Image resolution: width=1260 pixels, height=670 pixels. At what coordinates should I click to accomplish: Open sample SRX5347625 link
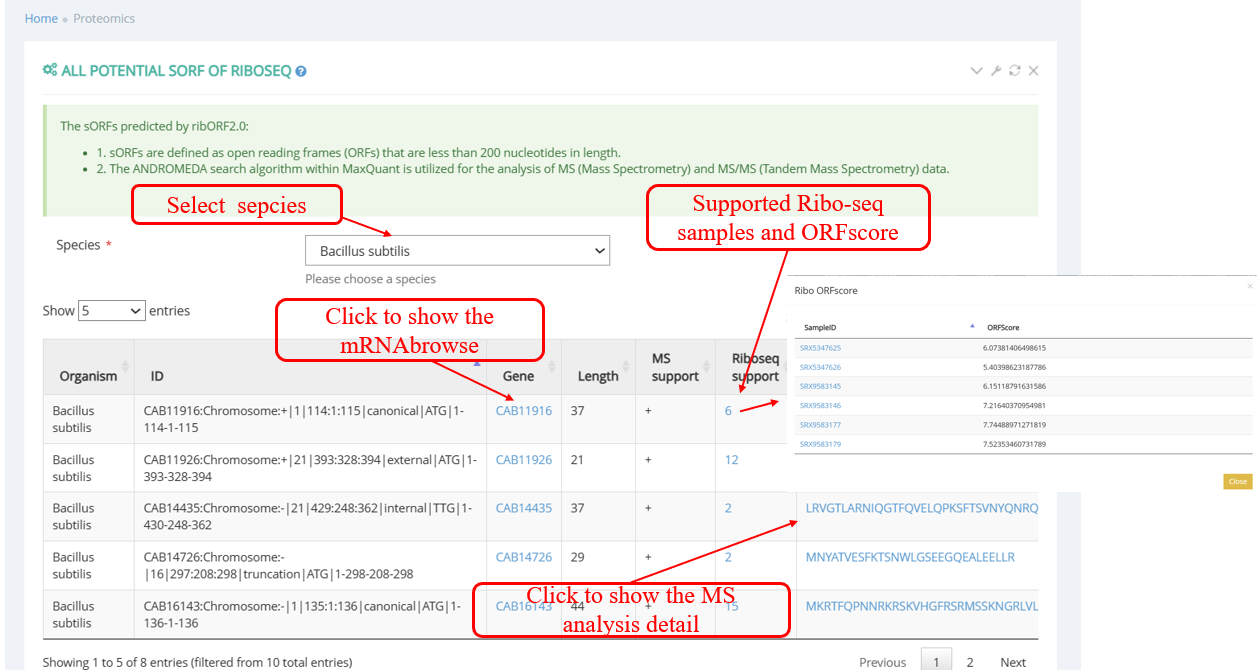[820, 348]
